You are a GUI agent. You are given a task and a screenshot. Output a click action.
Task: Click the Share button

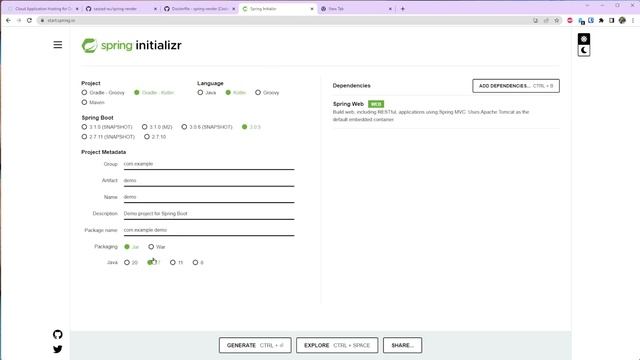pyautogui.click(x=402, y=345)
